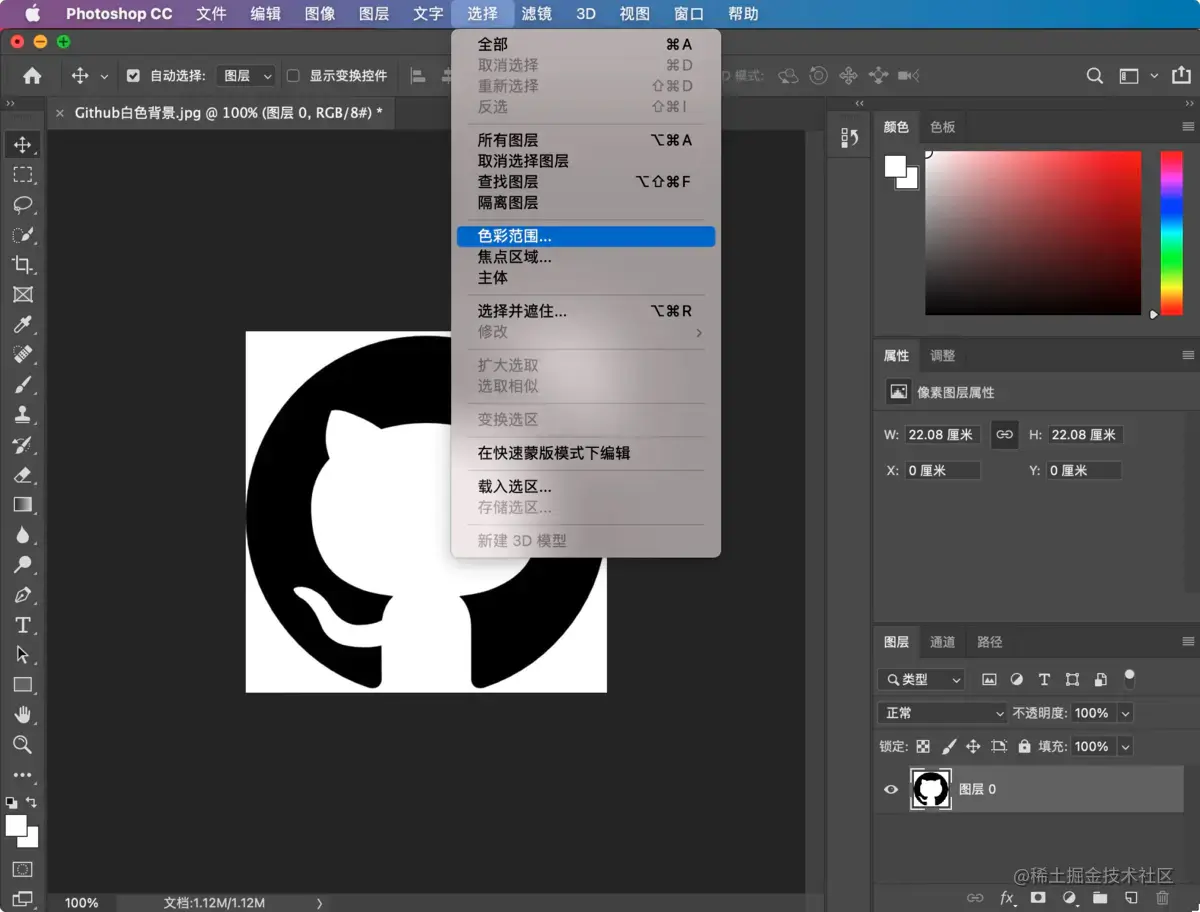Toggle the 自动选择 checkbox

133,76
